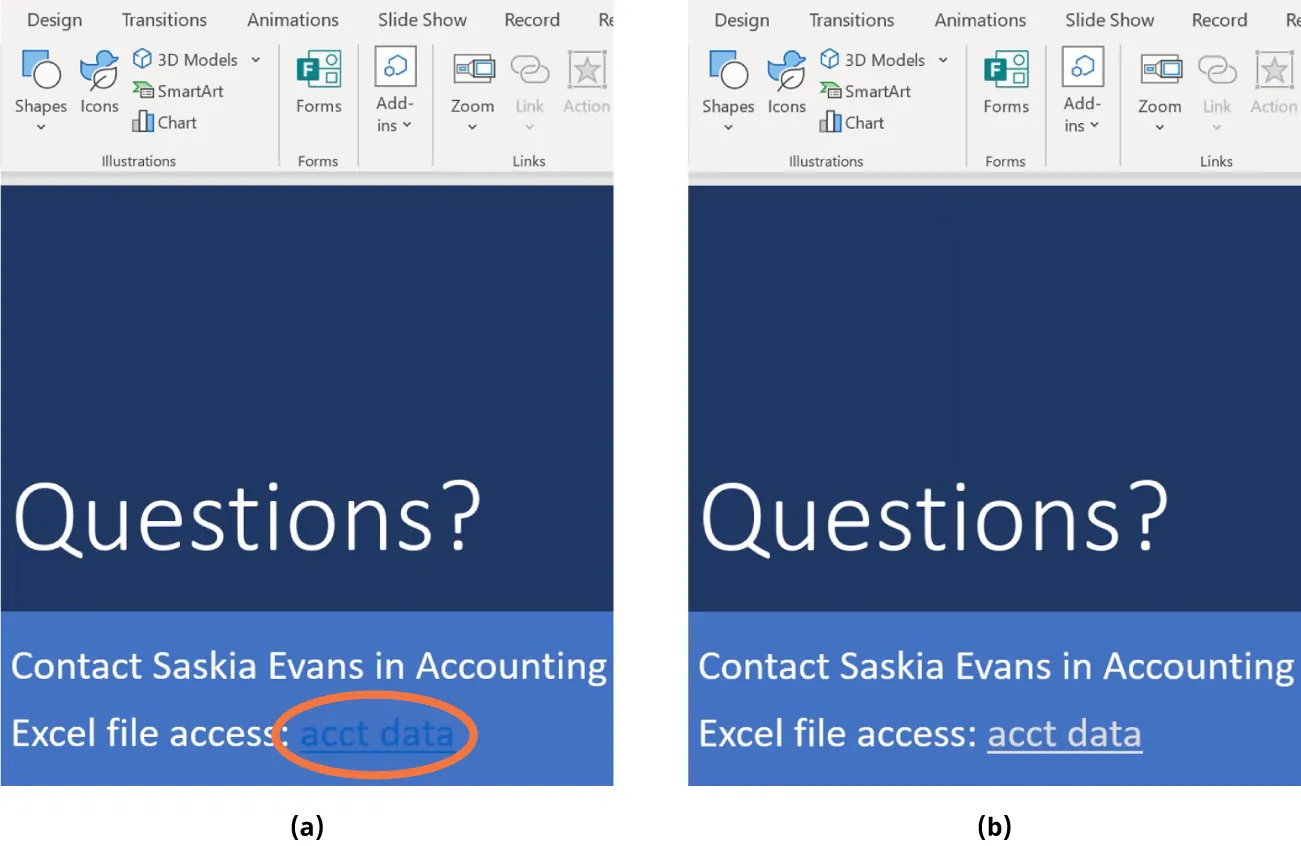Image resolution: width=1301 pixels, height=846 pixels.
Task: Open the Add-ins panel
Action: [x=395, y=69]
